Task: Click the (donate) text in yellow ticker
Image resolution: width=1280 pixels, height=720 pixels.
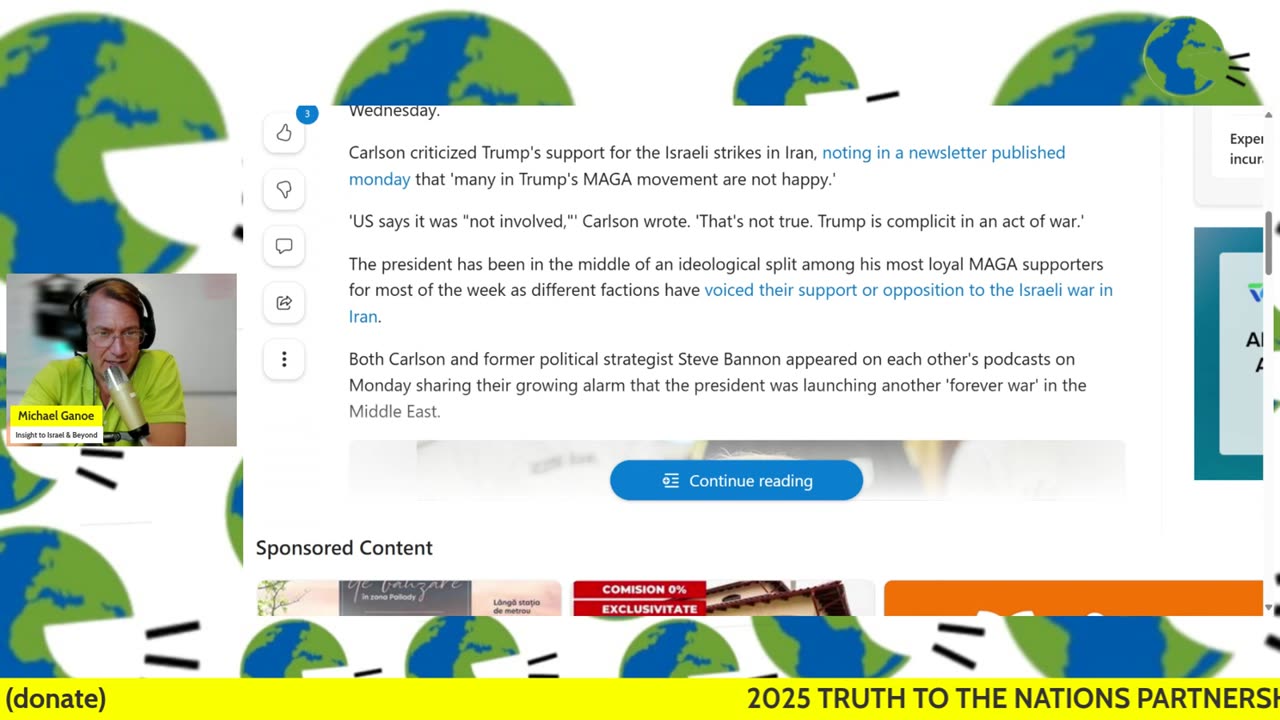Action: (56, 698)
